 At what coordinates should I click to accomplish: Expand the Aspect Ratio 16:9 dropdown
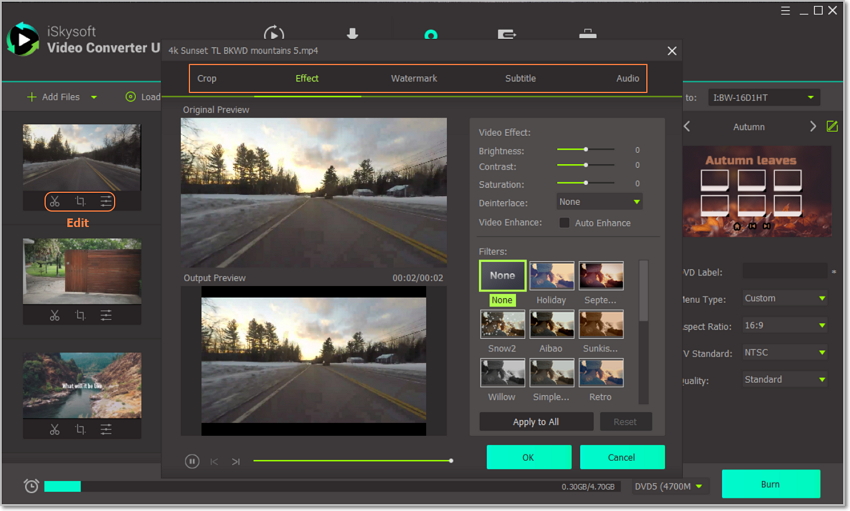784,326
